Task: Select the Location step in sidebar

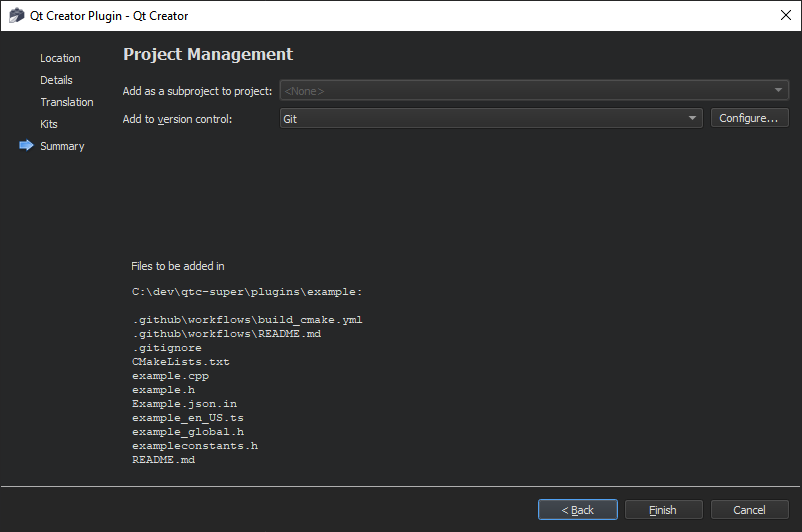Action: pyautogui.click(x=60, y=58)
